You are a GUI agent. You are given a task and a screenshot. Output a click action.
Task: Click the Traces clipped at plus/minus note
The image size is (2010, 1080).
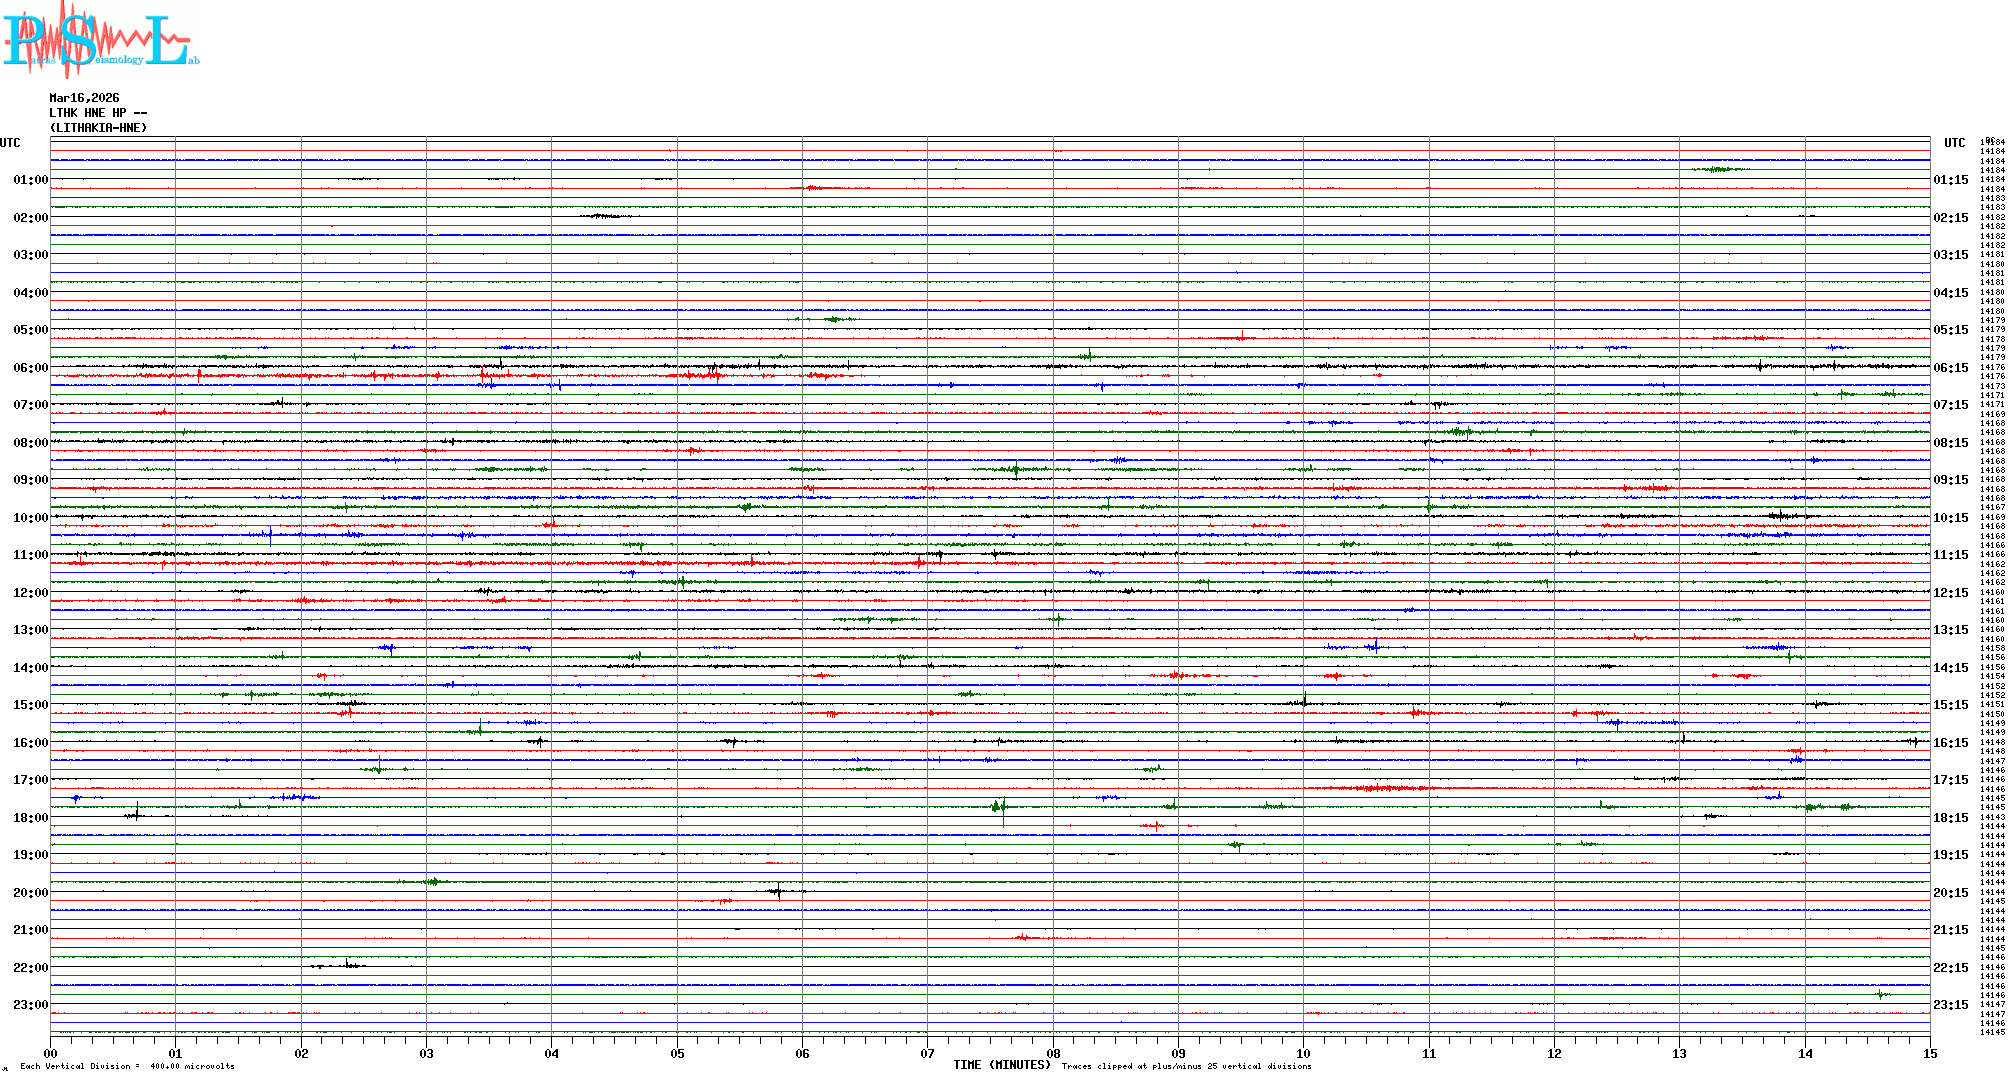click(1186, 1066)
